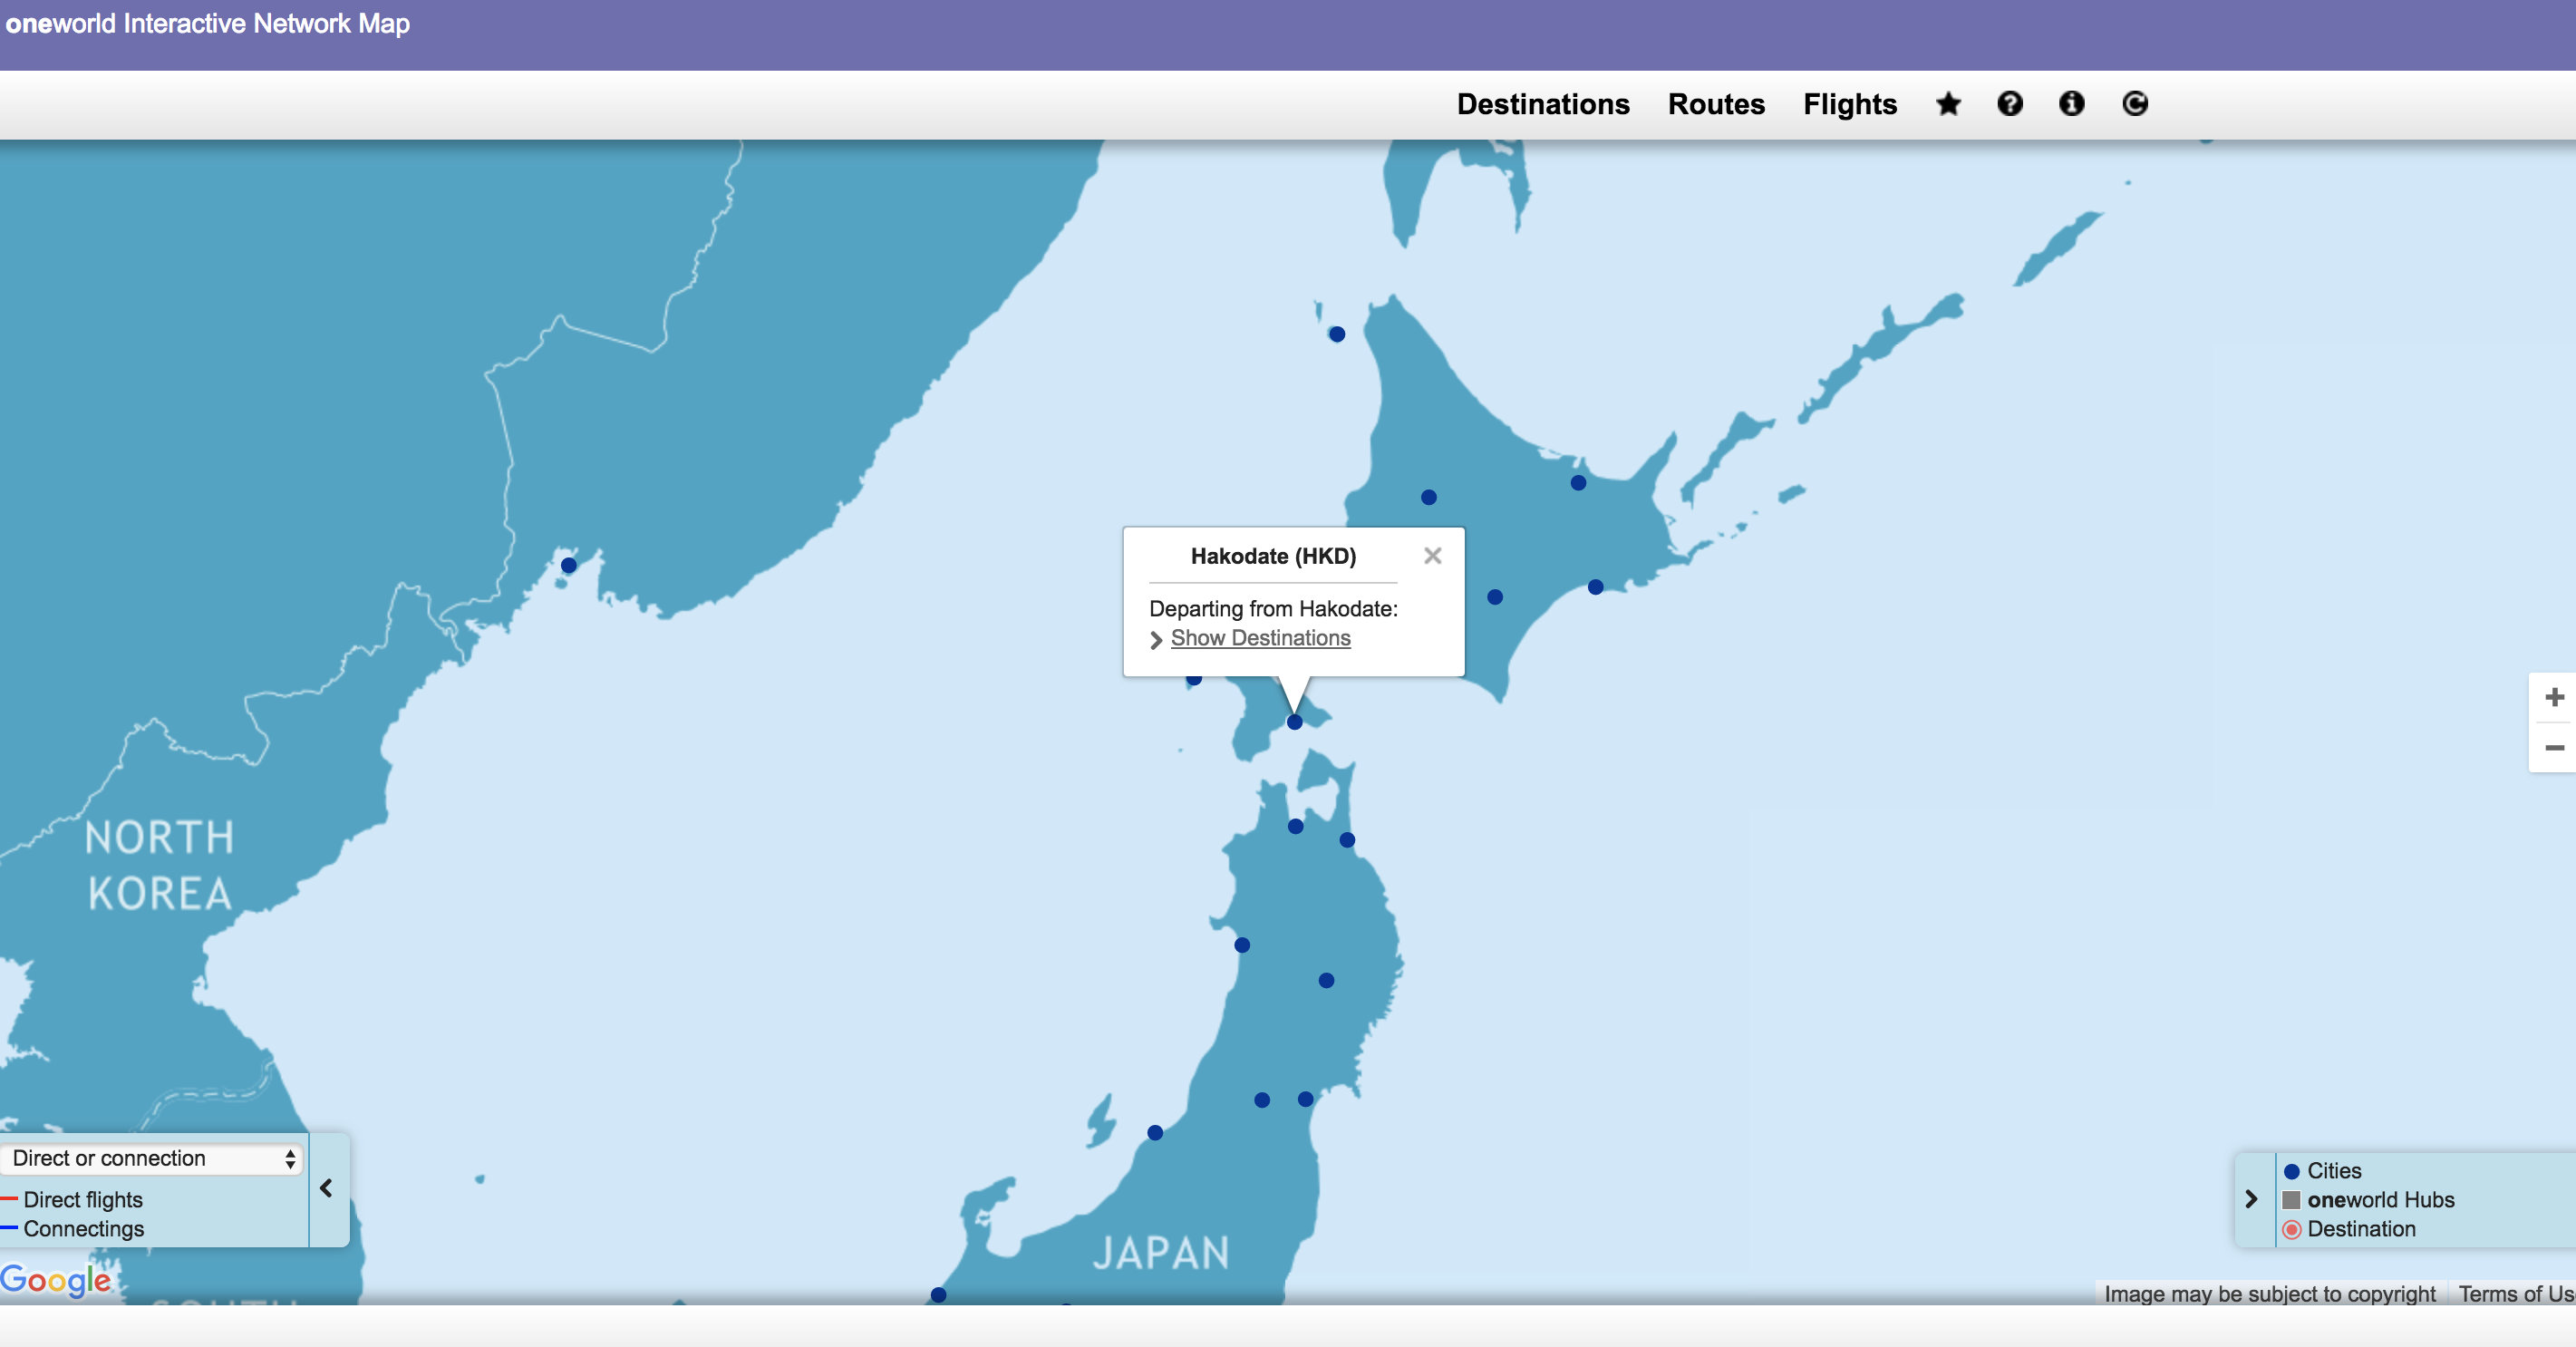Click the Cities legend entry
Screen dimensions: 2576x1347
2334,1170
